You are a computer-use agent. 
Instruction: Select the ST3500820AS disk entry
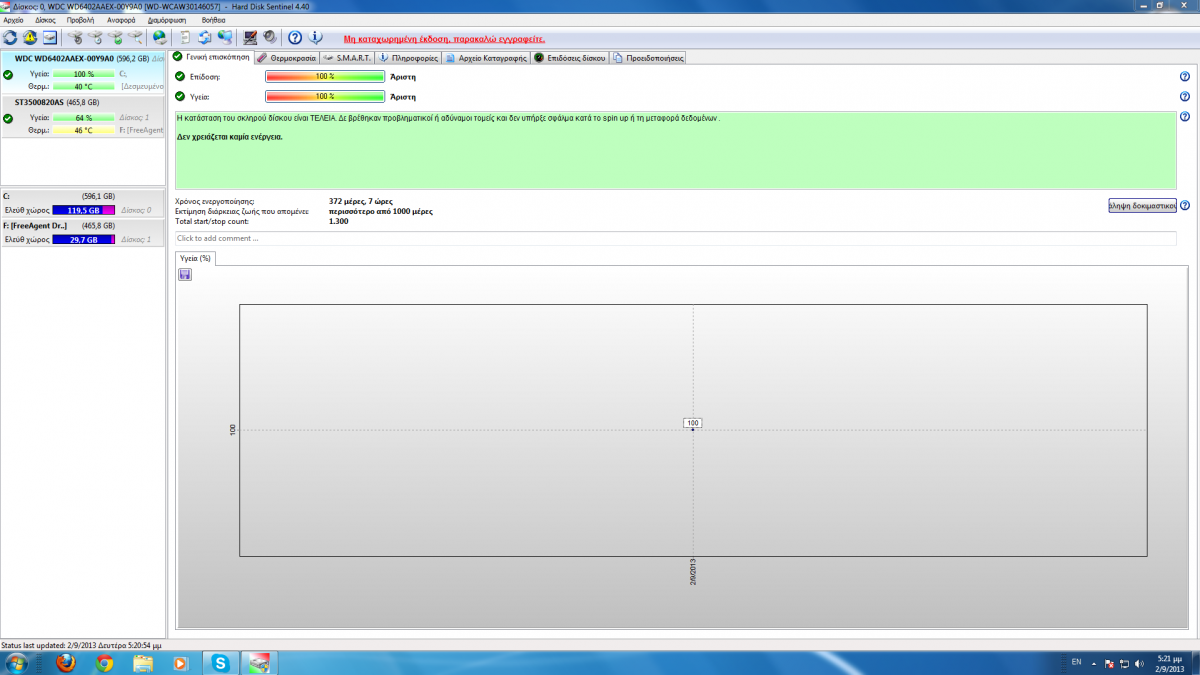(x=83, y=116)
